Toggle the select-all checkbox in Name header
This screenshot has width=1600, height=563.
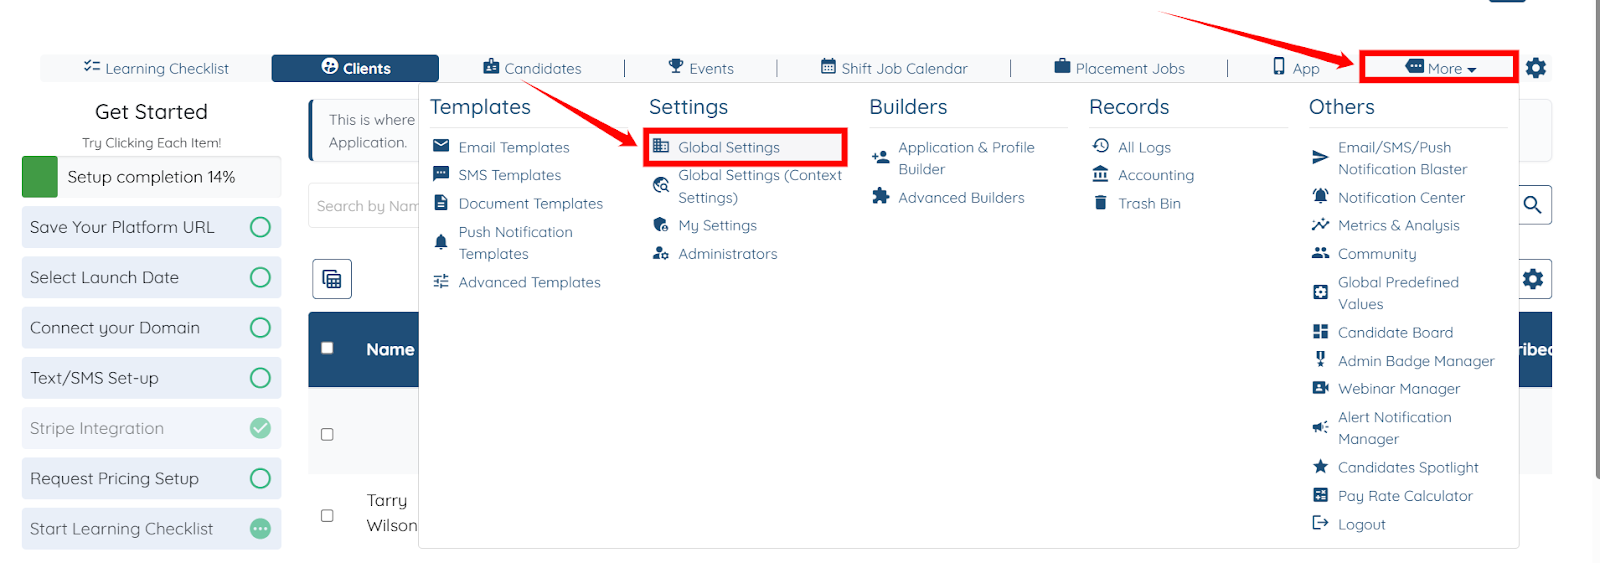[327, 348]
